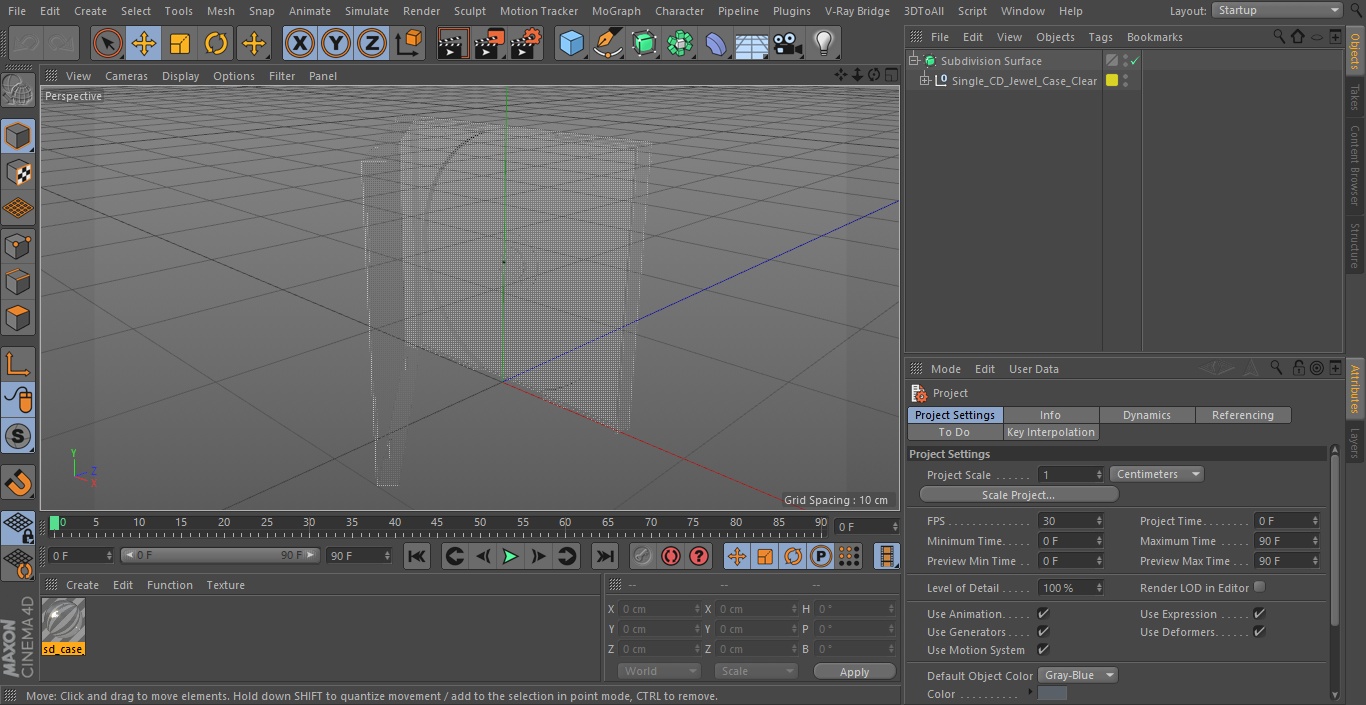
Task: Click the Apply coordinates button
Action: coord(854,672)
